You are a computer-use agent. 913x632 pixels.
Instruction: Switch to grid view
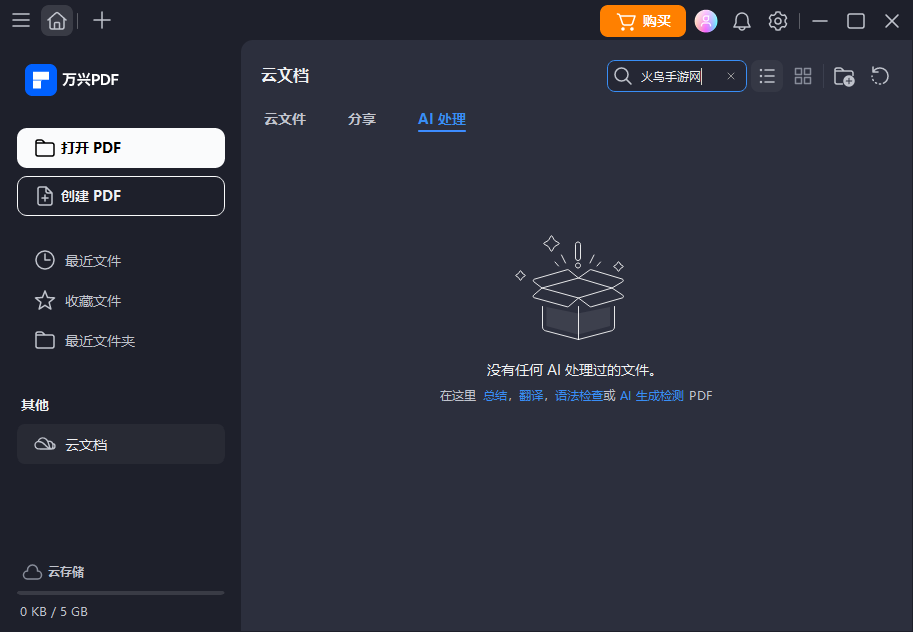click(803, 76)
